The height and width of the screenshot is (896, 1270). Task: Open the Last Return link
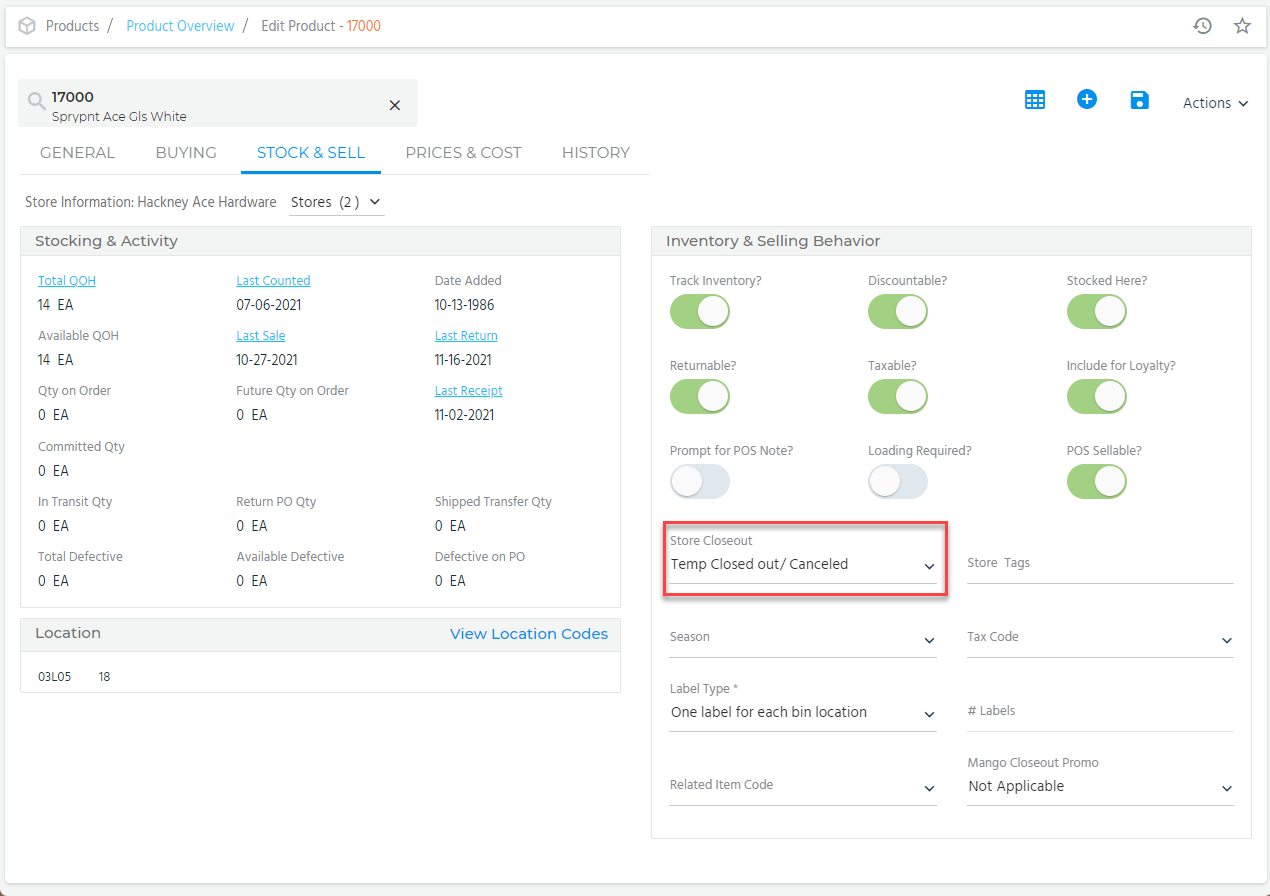coord(466,336)
